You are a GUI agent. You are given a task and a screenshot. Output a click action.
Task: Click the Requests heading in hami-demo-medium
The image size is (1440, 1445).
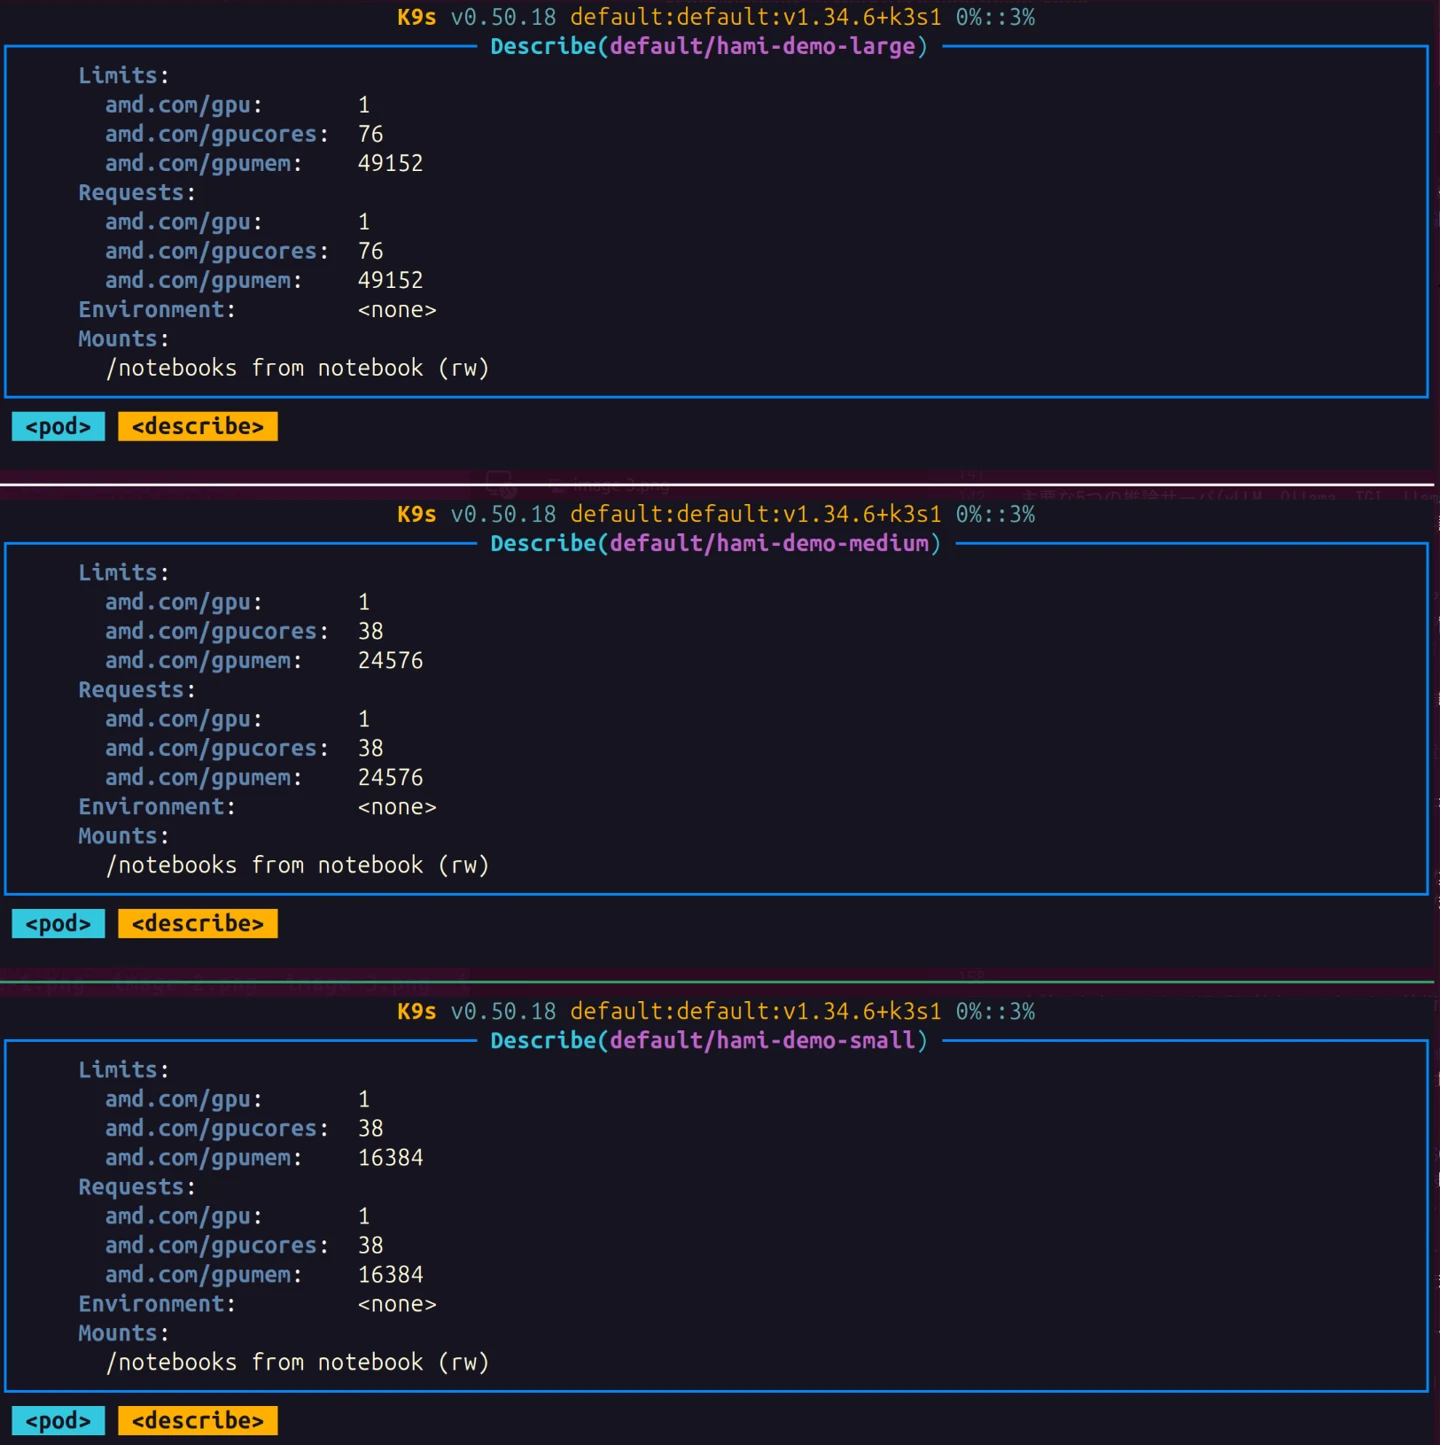click(137, 690)
